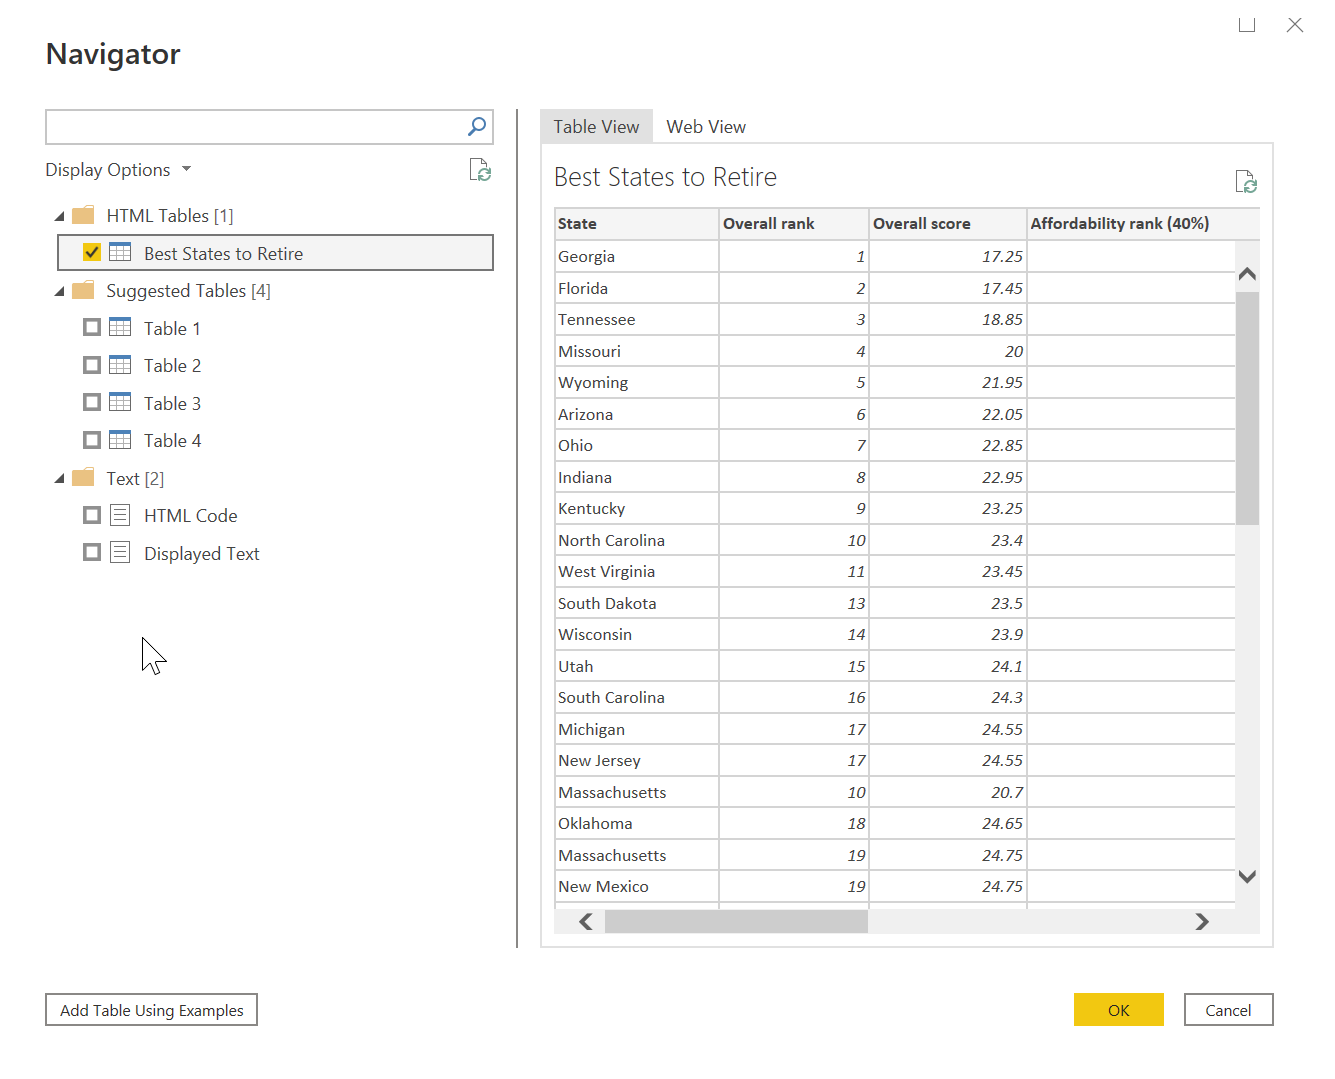Click the Displayed Text document icon
This screenshot has height=1079, width=1335.
(120, 552)
